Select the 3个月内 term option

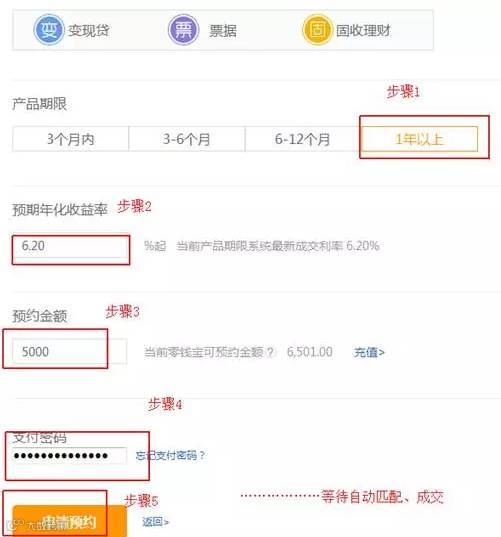coord(71,139)
